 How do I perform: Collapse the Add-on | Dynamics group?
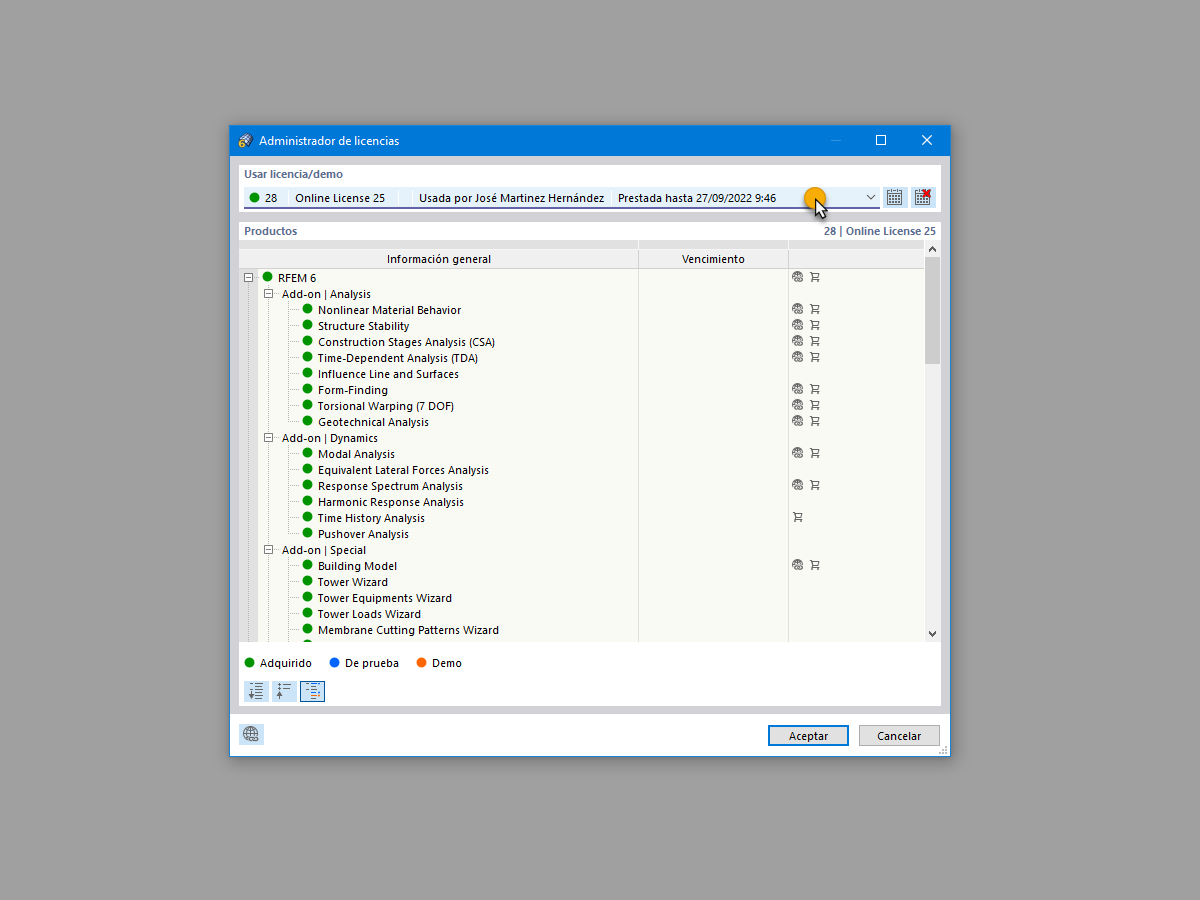point(268,438)
